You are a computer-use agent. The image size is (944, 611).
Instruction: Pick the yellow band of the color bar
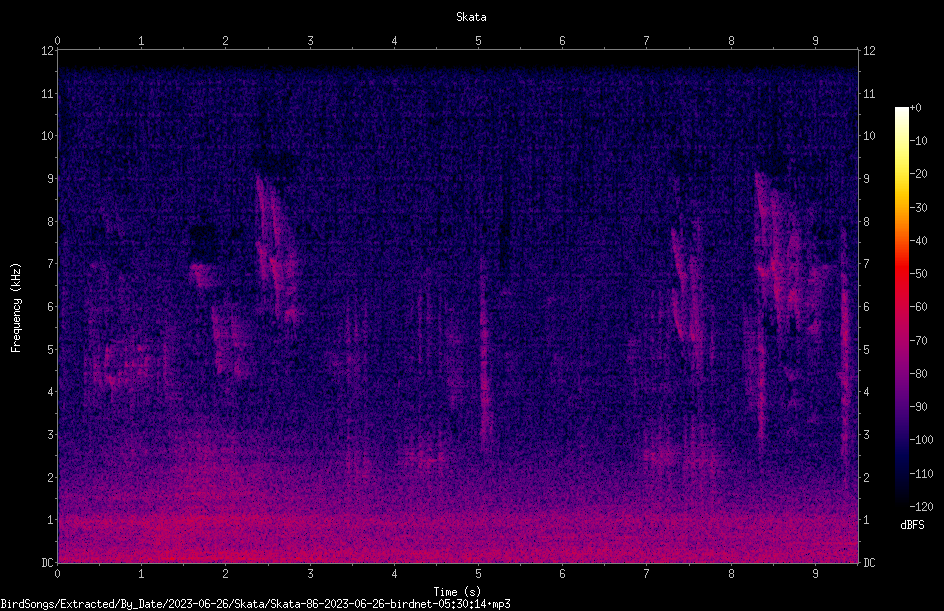tap(902, 175)
